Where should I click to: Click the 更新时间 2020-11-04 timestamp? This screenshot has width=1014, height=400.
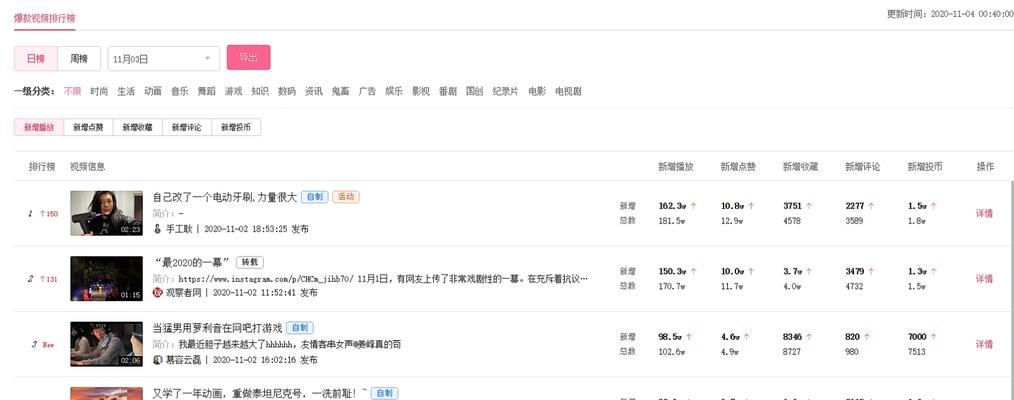(949, 13)
